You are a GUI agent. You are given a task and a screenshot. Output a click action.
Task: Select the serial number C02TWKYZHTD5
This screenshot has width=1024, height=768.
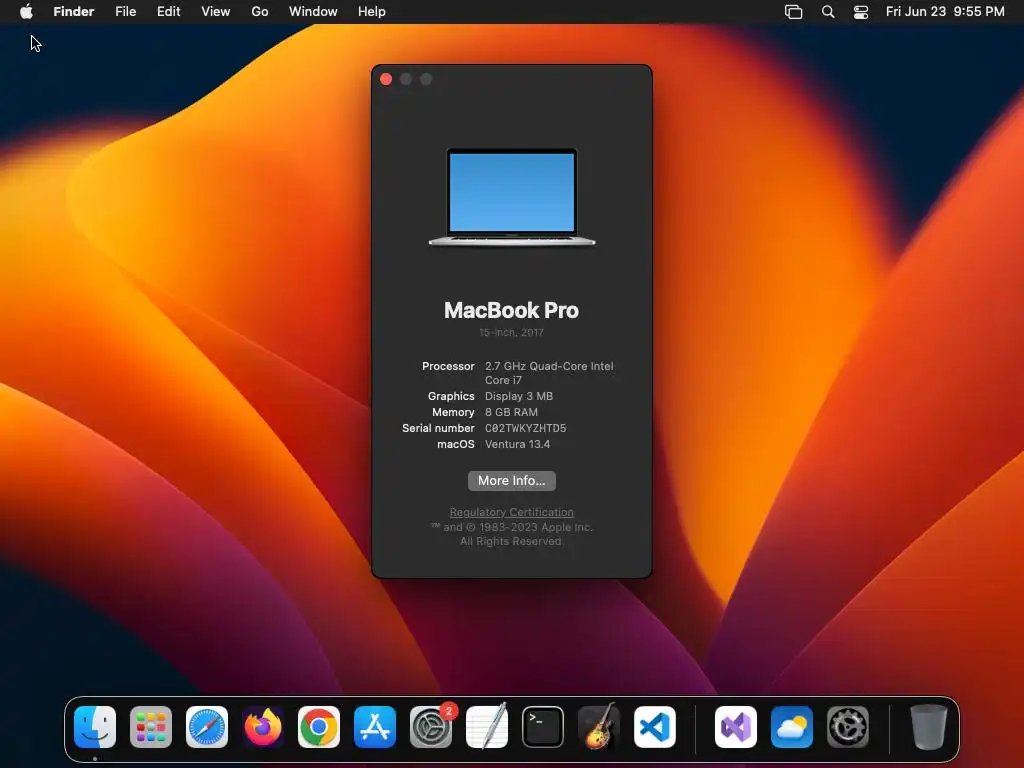(x=525, y=428)
